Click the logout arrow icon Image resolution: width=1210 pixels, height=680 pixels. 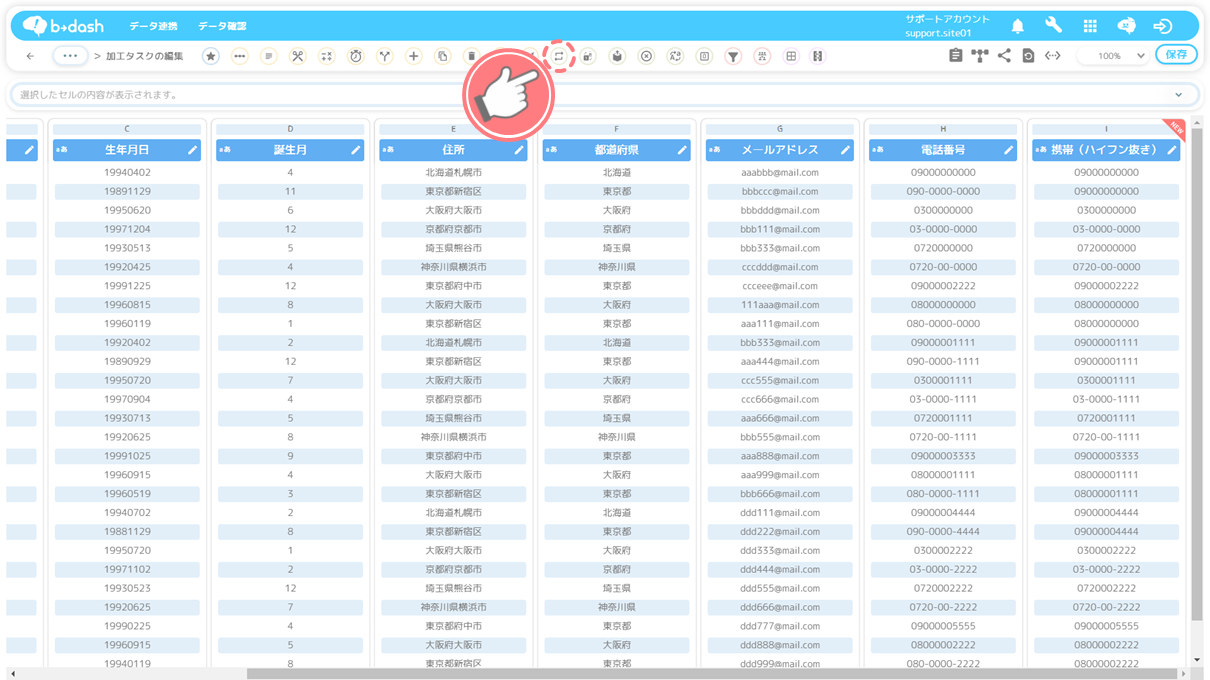pos(1162,26)
